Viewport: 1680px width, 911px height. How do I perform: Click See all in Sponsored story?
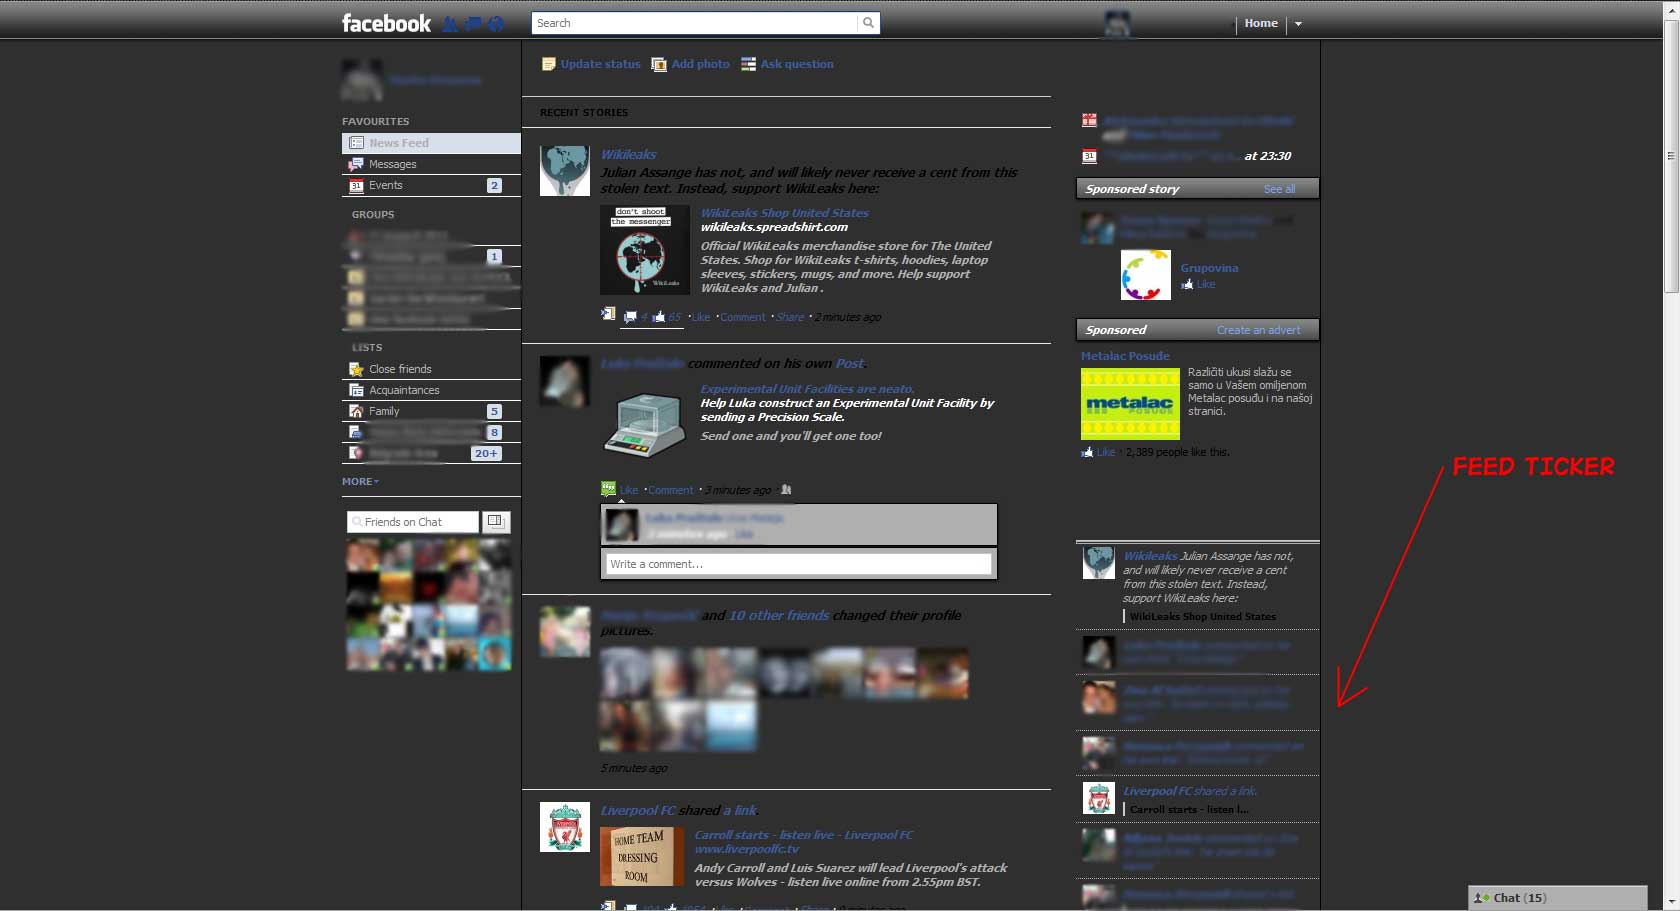coord(1279,189)
